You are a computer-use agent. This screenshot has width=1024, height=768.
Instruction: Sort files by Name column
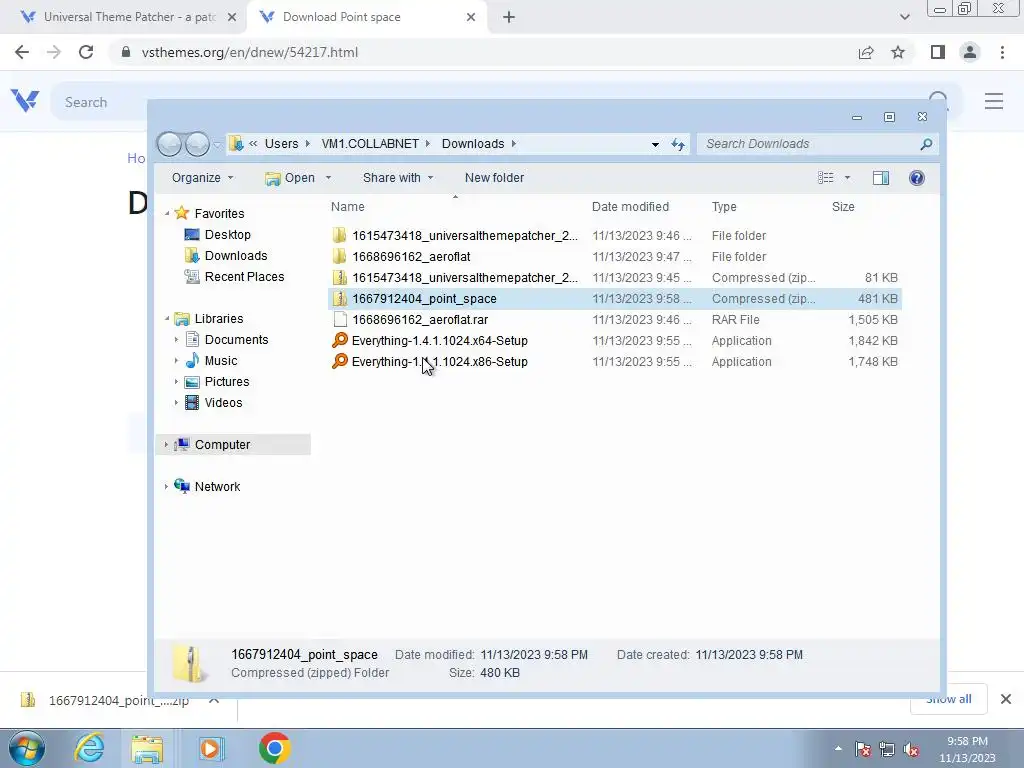point(347,206)
